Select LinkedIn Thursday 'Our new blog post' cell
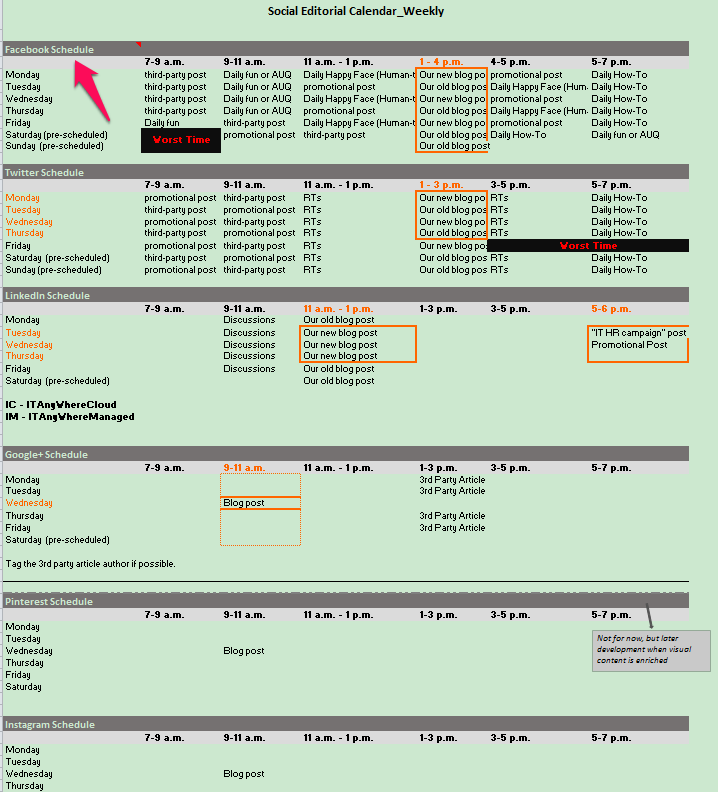 [340, 356]
